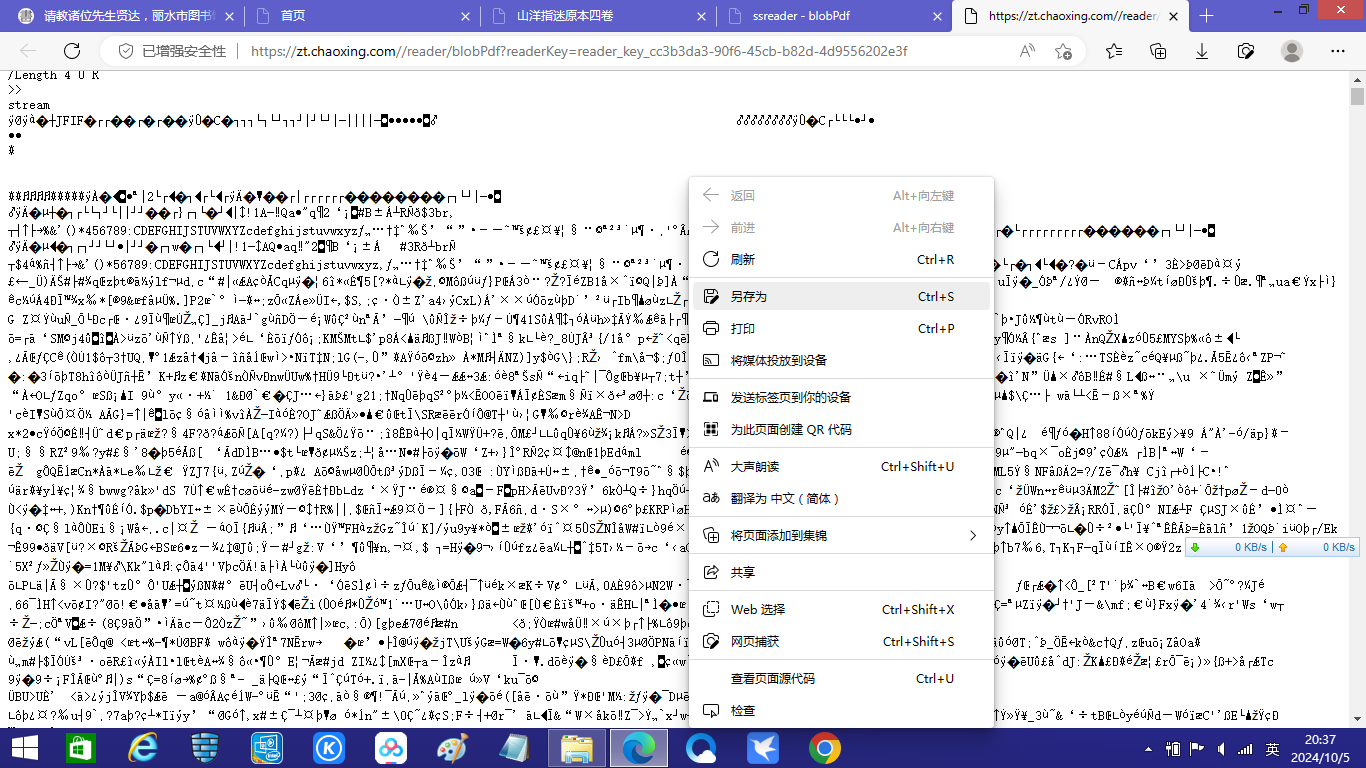
Task: Select 检查 (Inspect) at menu bottom
Action: pyautogui.click(x=841, y=710)
